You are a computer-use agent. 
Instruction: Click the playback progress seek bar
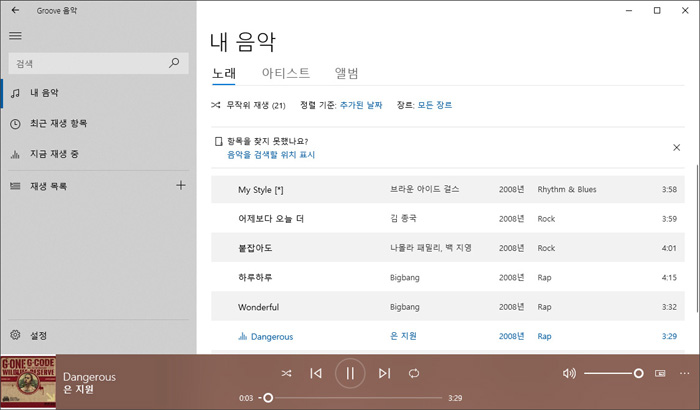(x=350, y=397)
